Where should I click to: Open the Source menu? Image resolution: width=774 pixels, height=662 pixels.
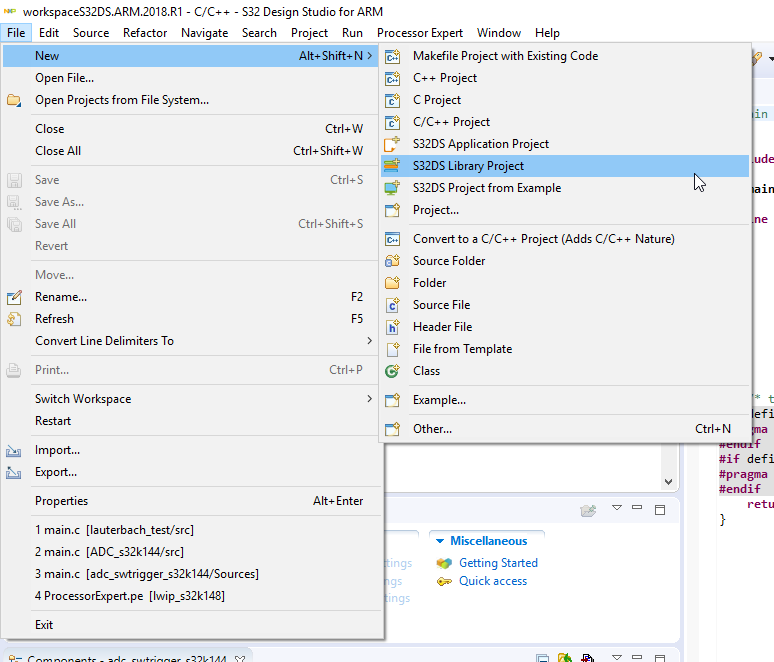coord(91,33)
